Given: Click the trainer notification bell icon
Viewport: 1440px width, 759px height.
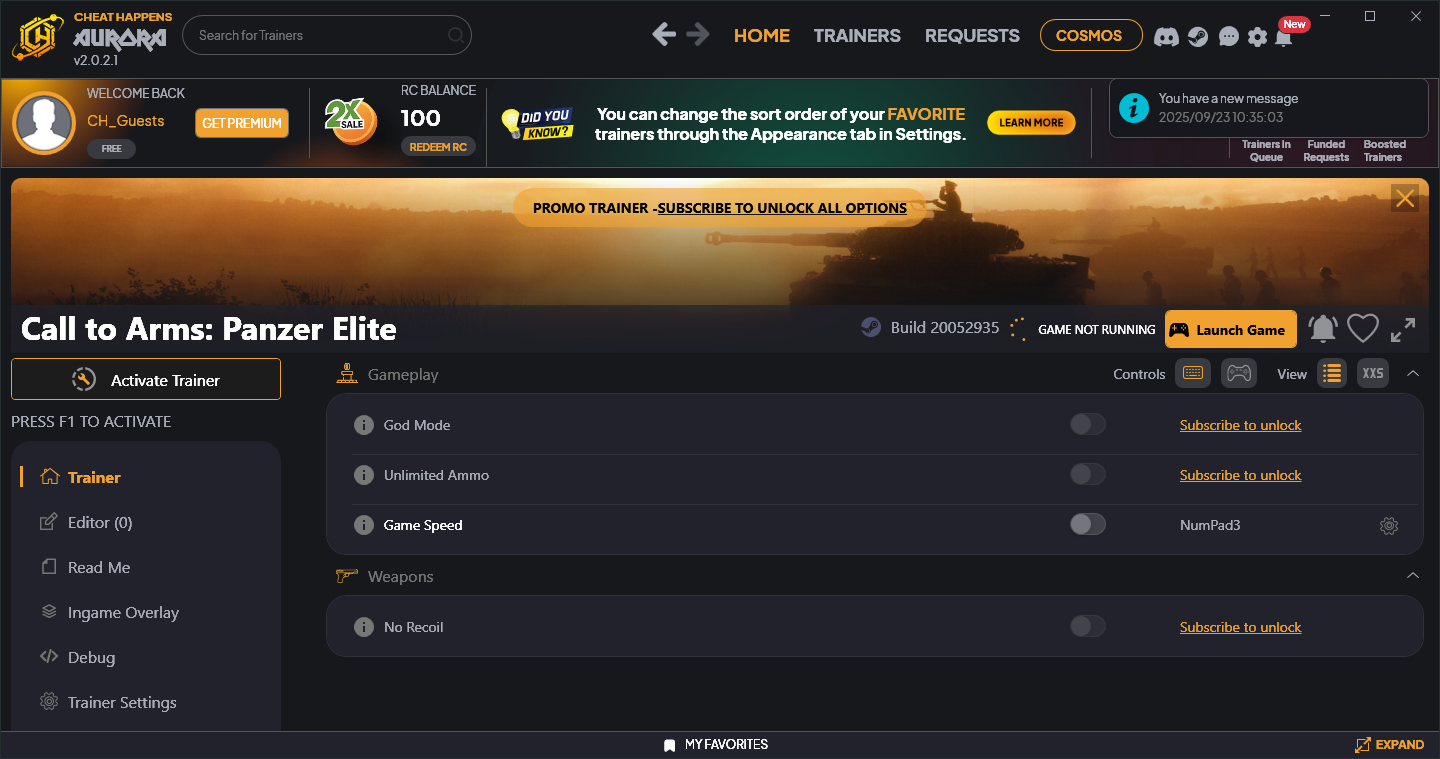Looking at the screenshot, I should [1322, 329].
